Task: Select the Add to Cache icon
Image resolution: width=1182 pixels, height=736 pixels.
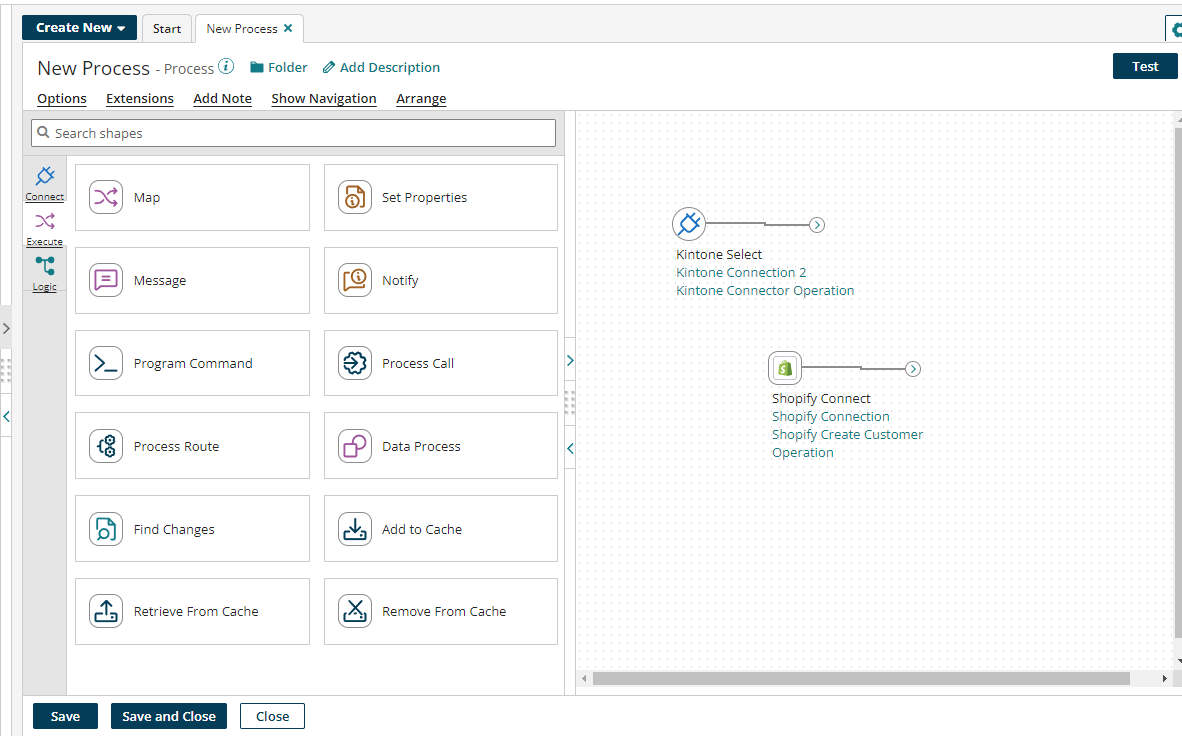Action: (x=355, y=529)
